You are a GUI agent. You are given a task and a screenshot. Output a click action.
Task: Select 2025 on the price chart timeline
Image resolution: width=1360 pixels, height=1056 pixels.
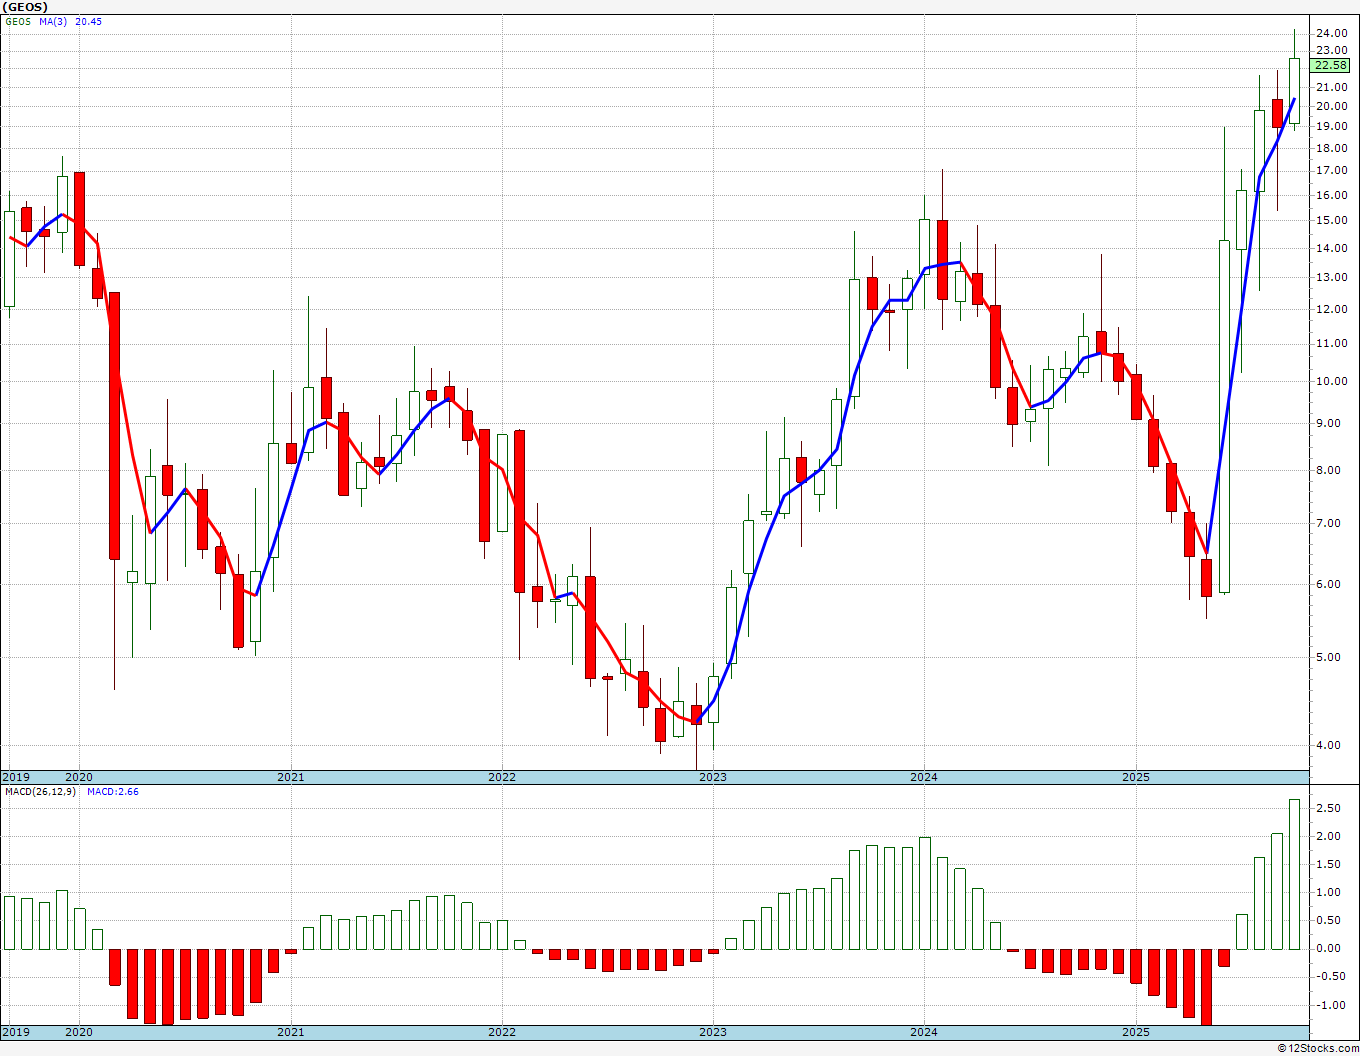point(1135,777)
